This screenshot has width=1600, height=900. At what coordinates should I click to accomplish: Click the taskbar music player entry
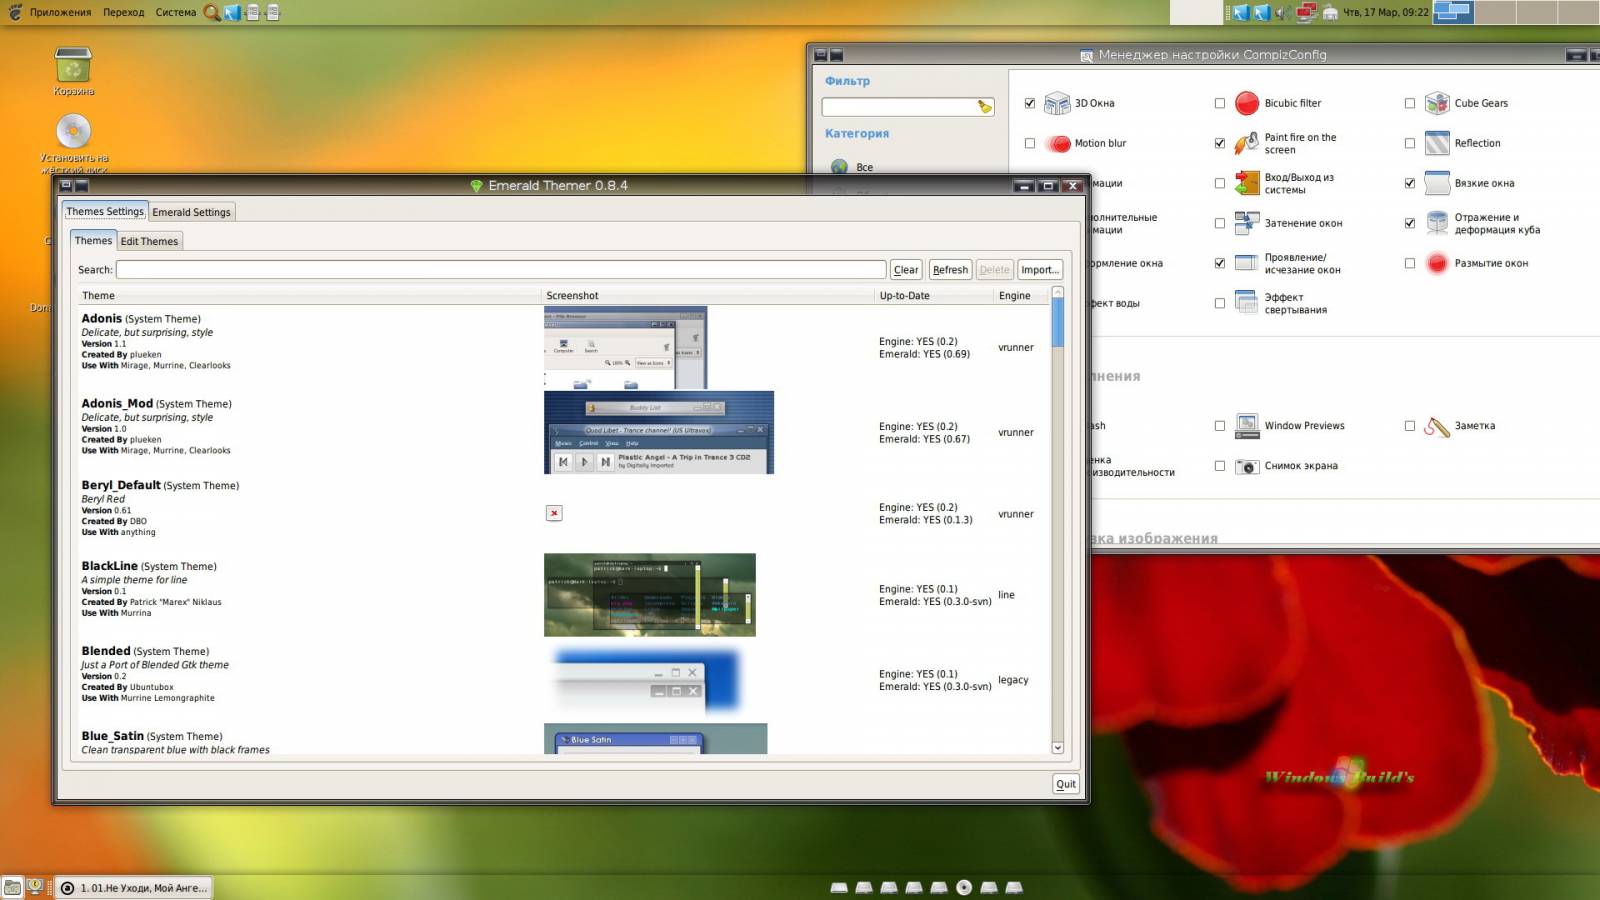click(x=134, y=888)
